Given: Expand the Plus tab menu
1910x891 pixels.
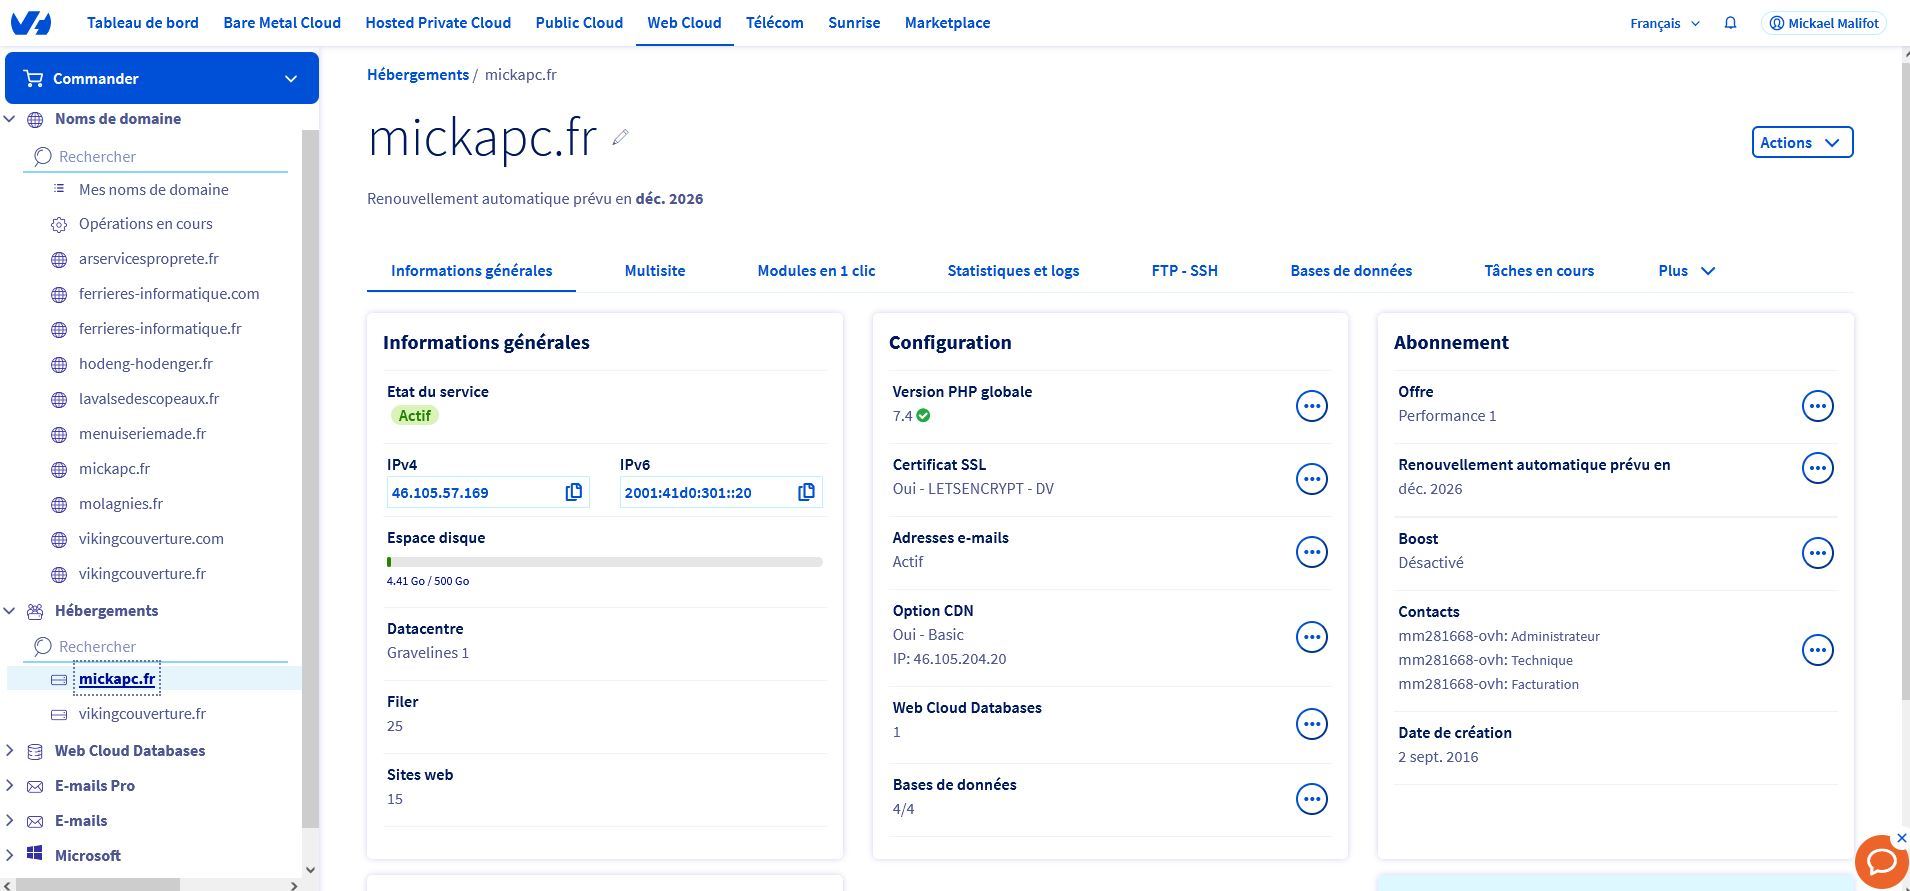Looking at the screenshot, I should [1686, 271].
